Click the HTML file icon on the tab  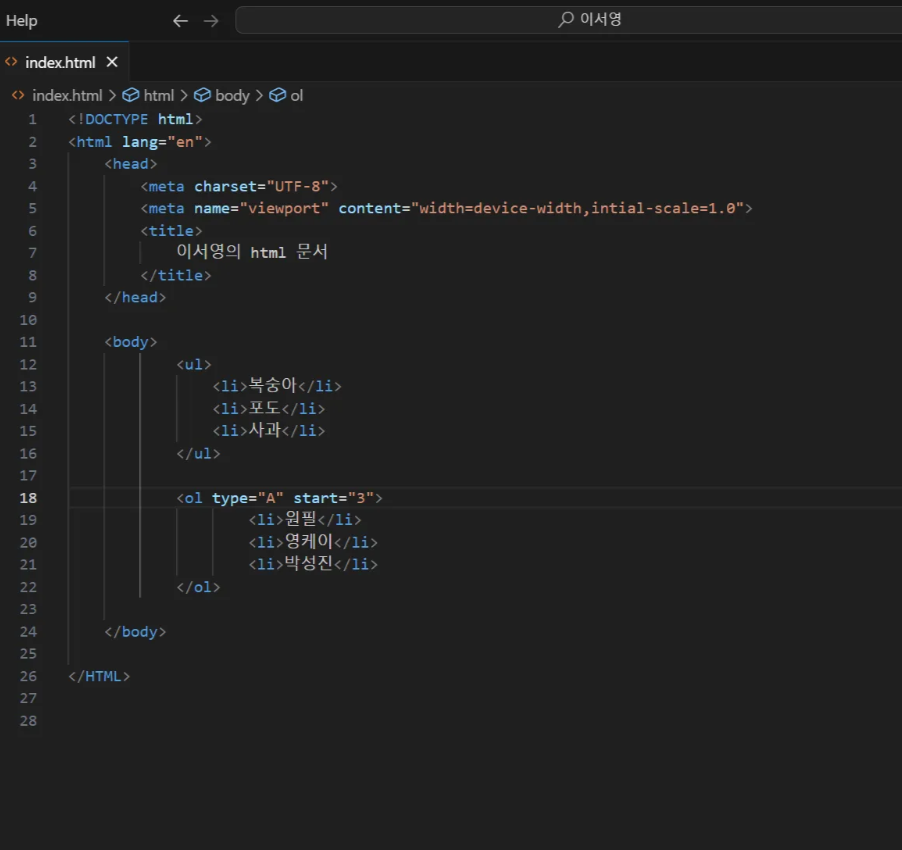12,62
